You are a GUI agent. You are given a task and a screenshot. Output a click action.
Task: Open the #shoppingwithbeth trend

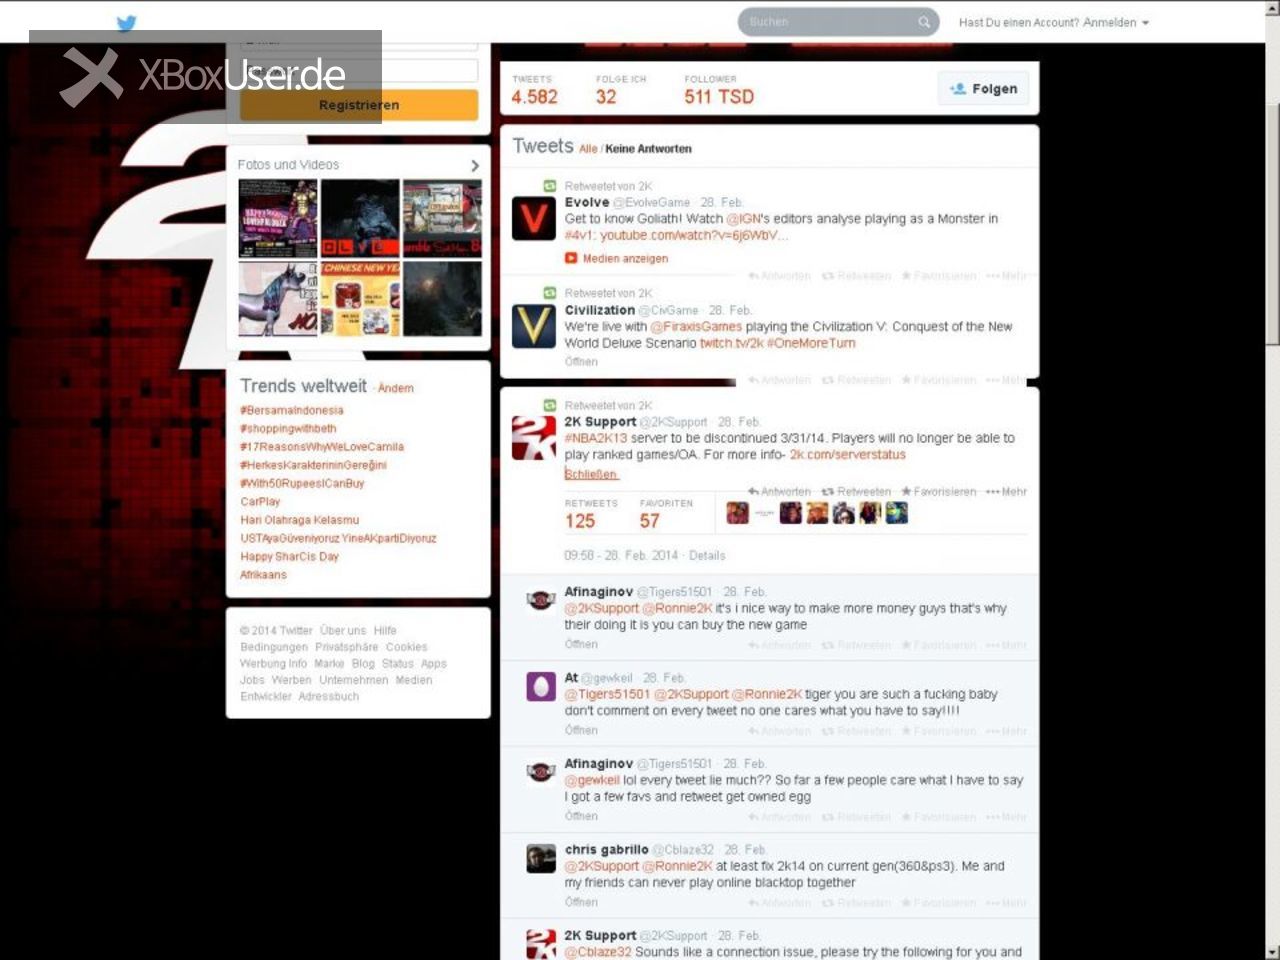288,428
